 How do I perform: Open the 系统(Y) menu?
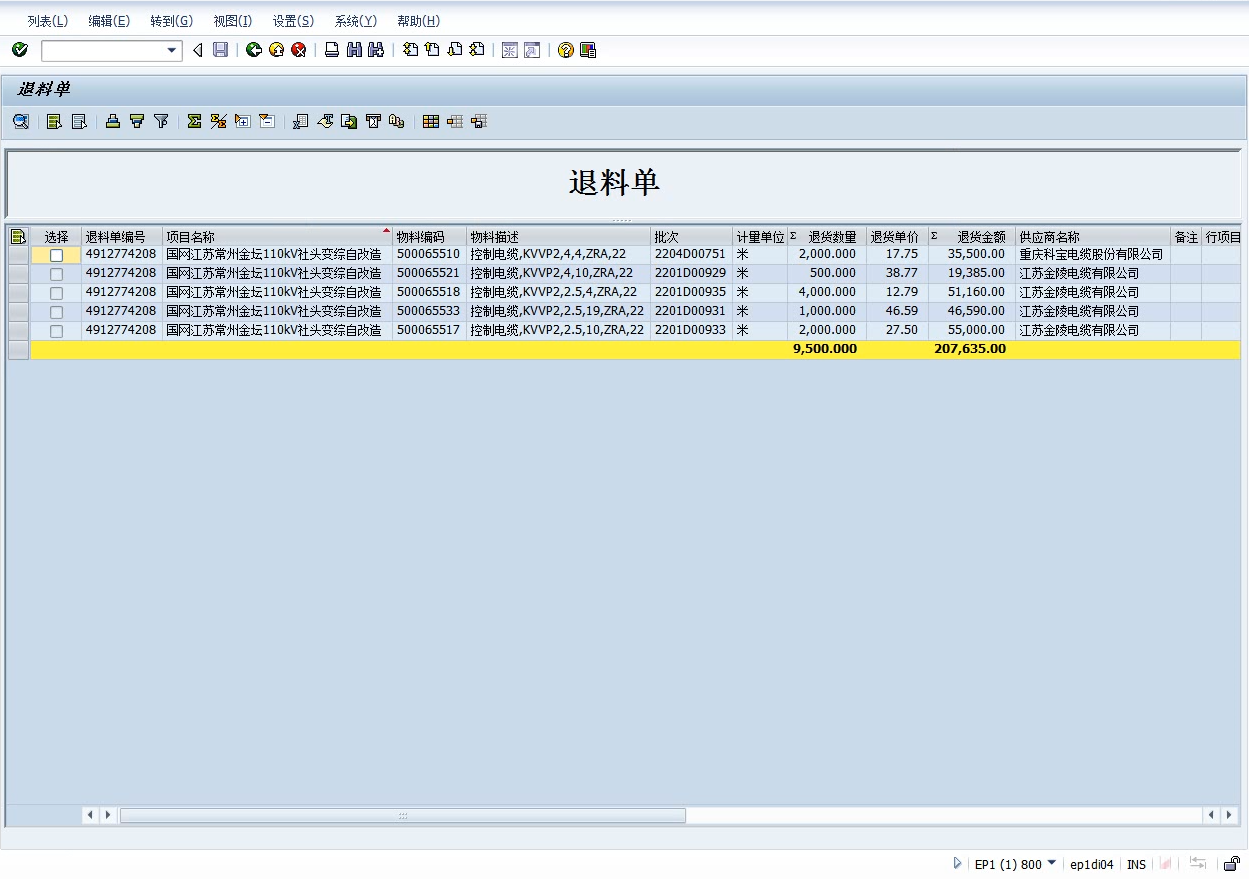(x=355, y=21)
